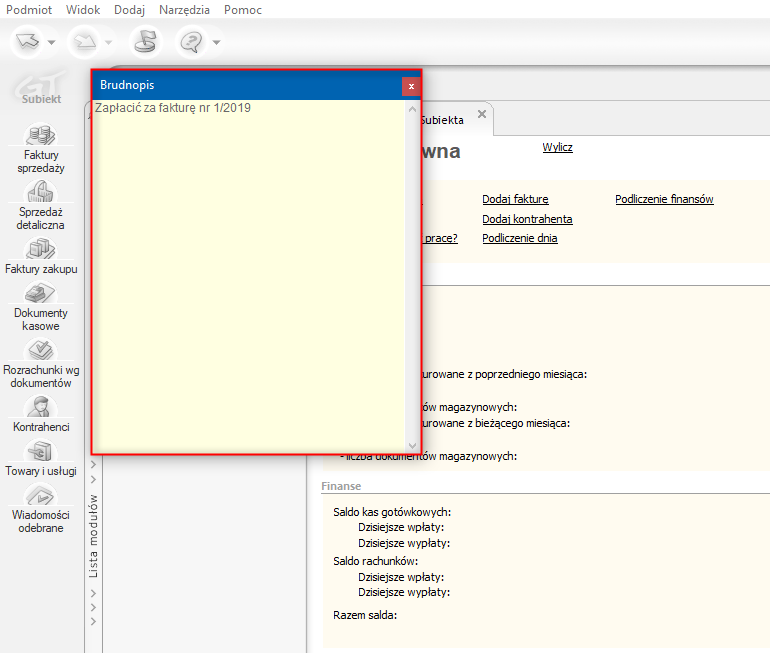The image size is (770, 653).
Task: Open the Podmiot menu
Action: [x=28, y=10]
